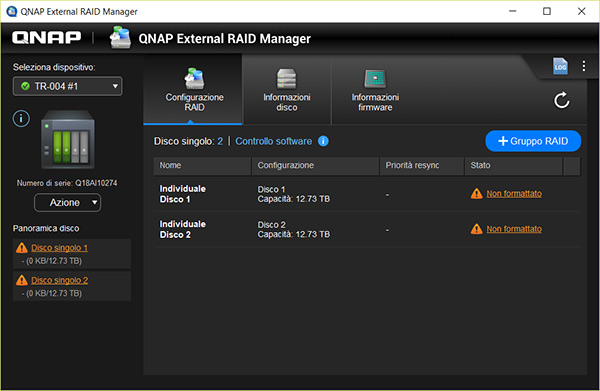Open the three-dot more options menu

[584, 66]
